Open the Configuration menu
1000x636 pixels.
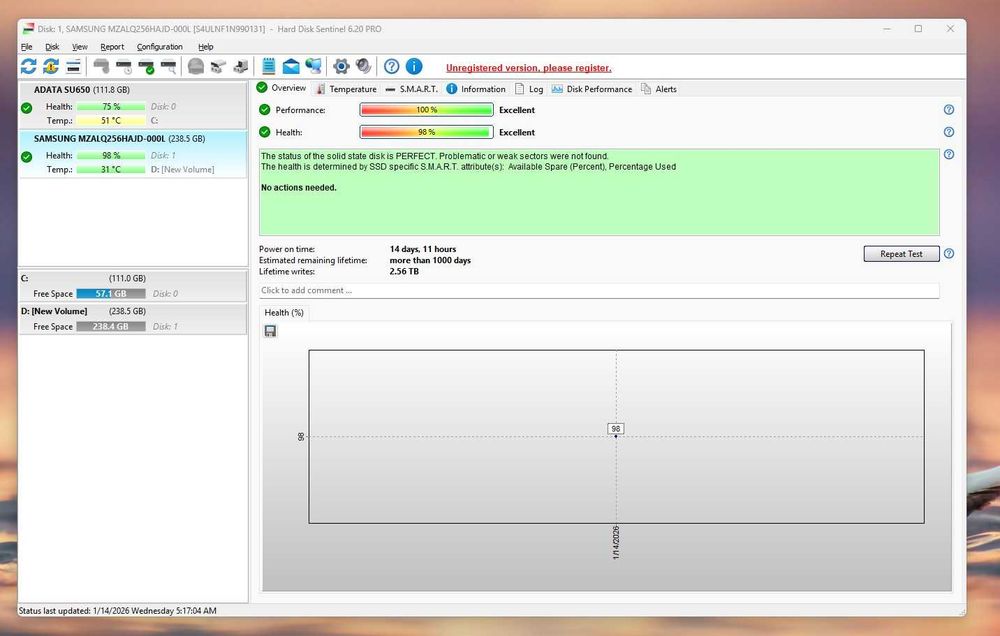coord(159,47)
